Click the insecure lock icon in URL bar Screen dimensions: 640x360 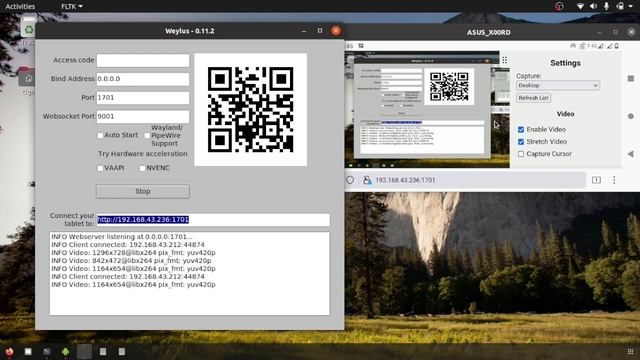pos(367,180)
